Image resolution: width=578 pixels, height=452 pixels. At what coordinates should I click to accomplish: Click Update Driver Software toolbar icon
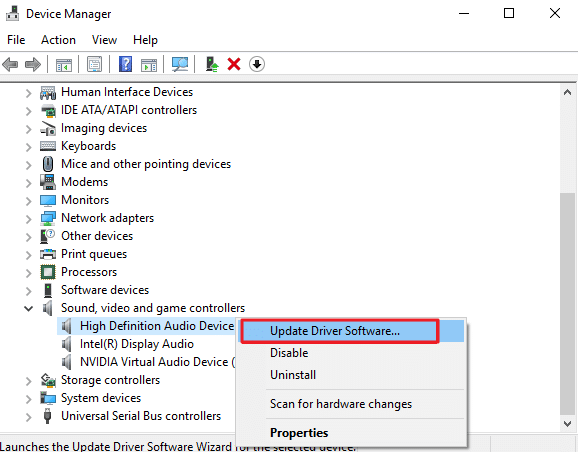212,64
